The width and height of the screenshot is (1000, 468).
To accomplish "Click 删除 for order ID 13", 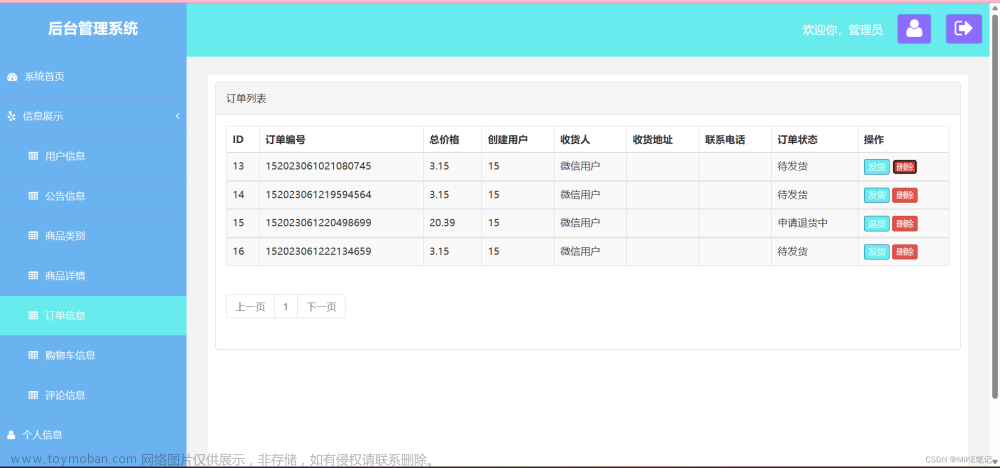I will 905,167.
